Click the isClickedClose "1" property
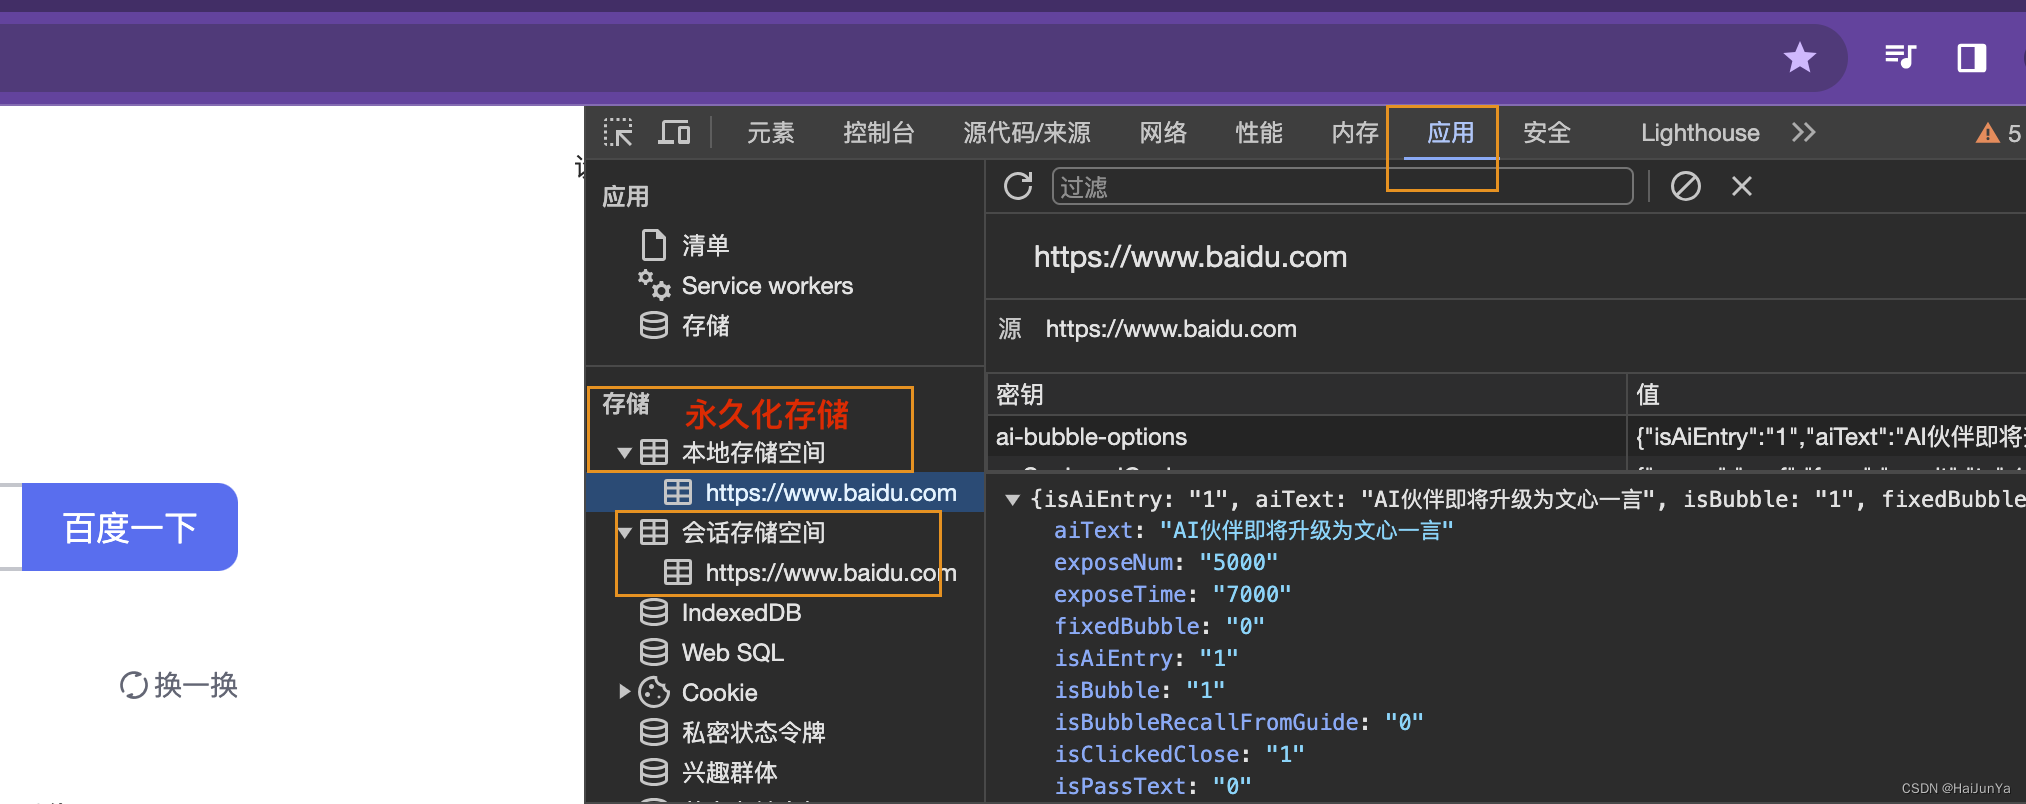Viewport: 2026px width, 804px height. 1179,755
